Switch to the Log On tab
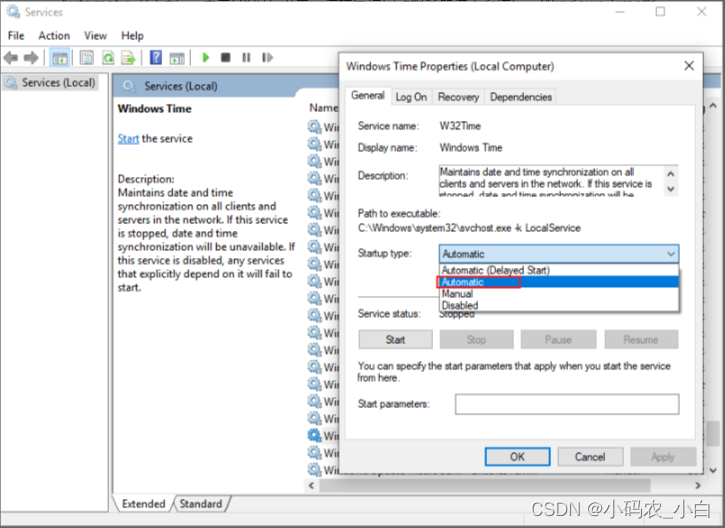The height and width of the screenshot is (528, 725). [x=411, y=97]
